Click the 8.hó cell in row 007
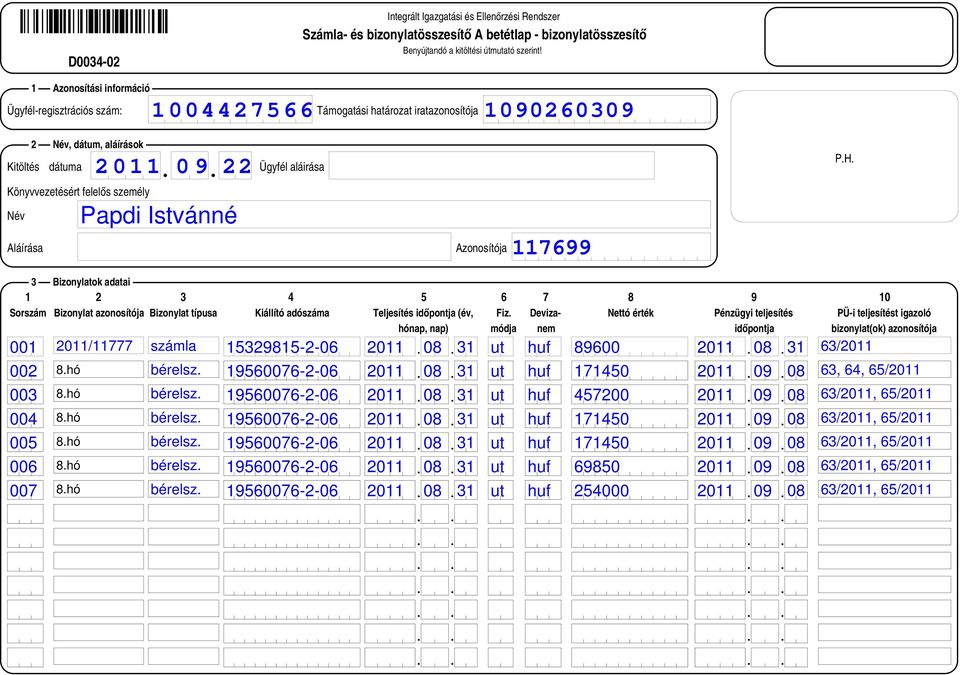Screen dimensions: 960x675 click(x=99, y=489)
